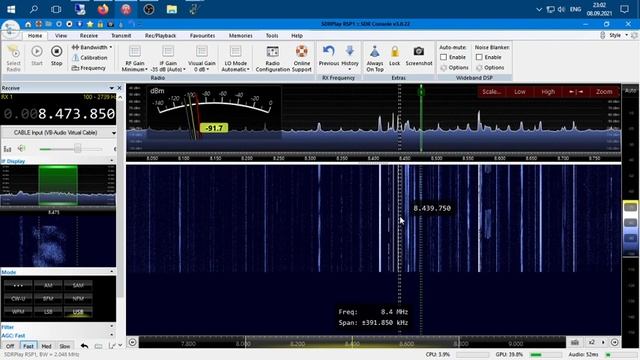Viewport: 640px width, 360px height.
Task: Click the home icon in quick access bar
Action: click(x=28, y=24)
